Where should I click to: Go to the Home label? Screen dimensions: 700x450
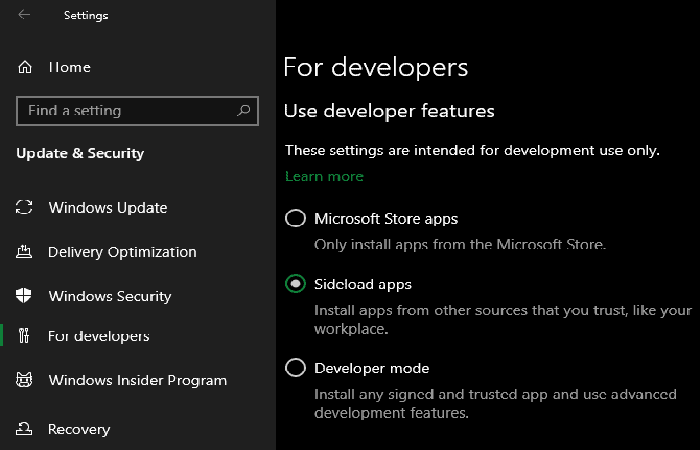(x=70, y=67)
